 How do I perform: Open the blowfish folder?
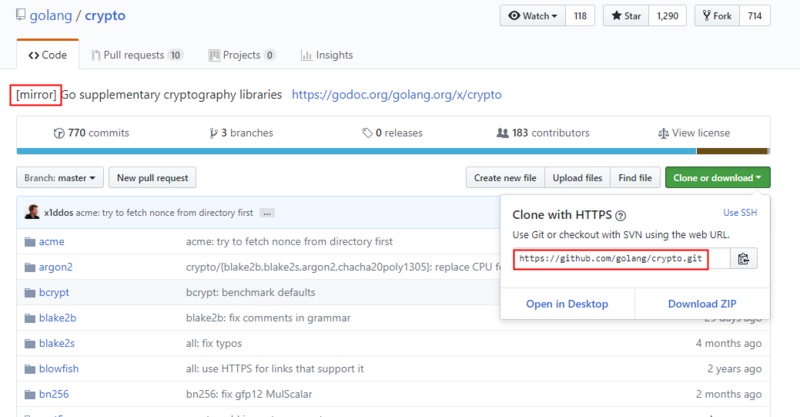pyautogui.click(x=59, y=369)
